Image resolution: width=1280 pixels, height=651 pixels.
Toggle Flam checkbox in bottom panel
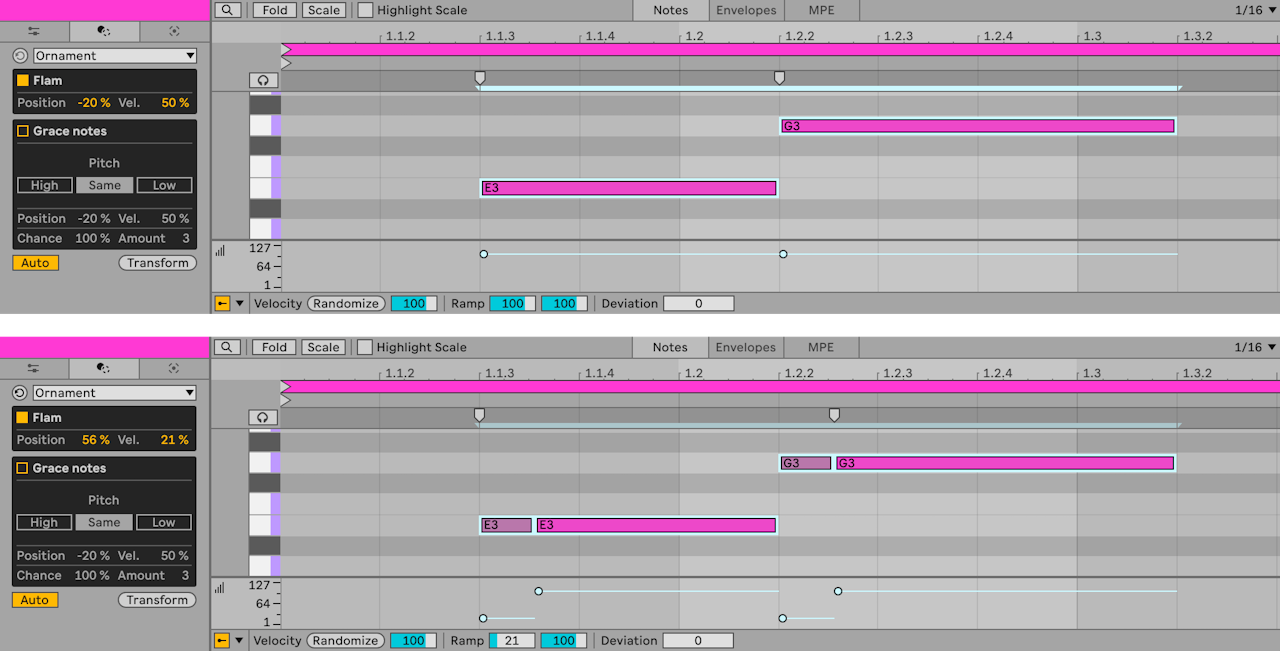pyautogui.click(x=23, y=417)
